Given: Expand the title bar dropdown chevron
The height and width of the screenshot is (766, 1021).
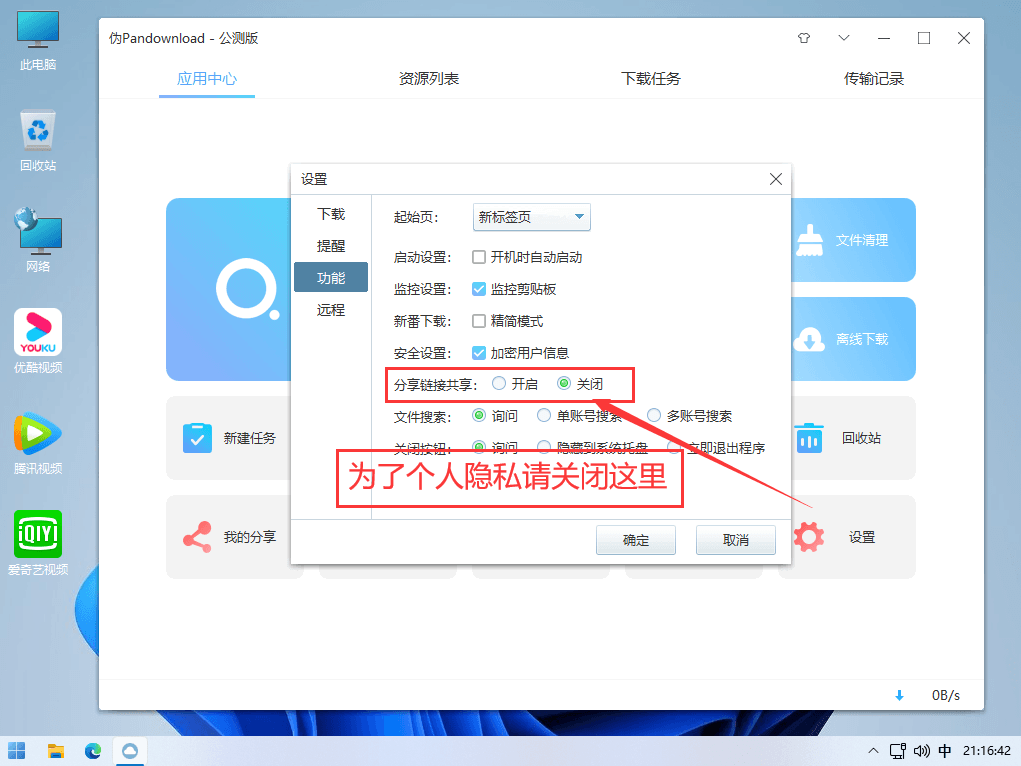Looking at the screenshot, I should 844,38.
